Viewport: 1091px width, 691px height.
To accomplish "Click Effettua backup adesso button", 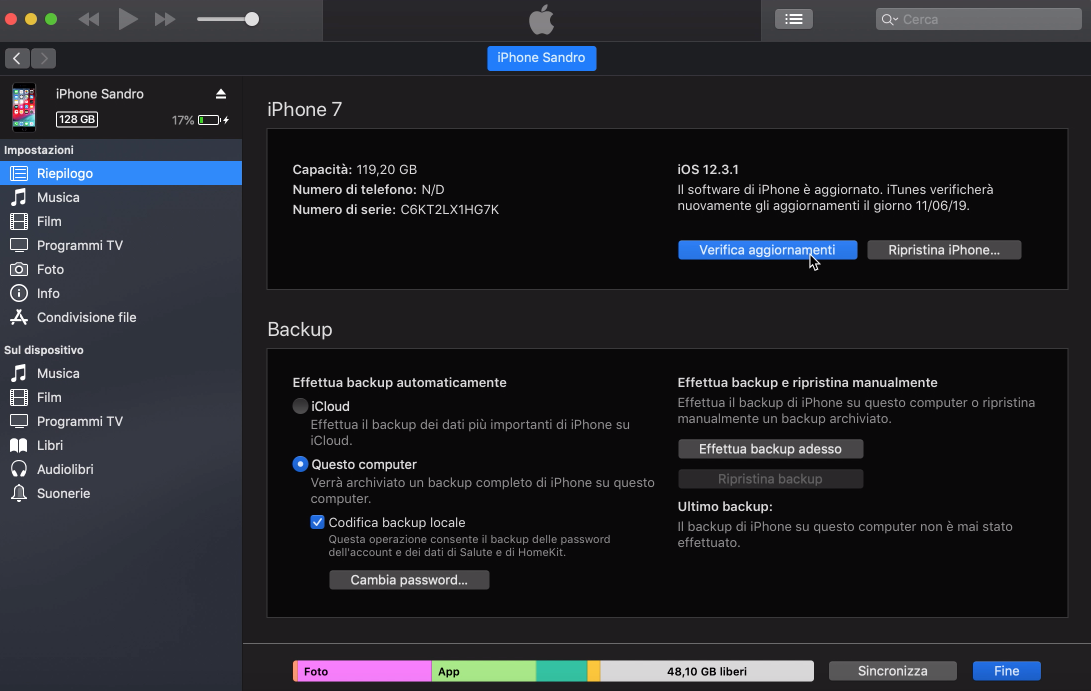I will 770,449.
